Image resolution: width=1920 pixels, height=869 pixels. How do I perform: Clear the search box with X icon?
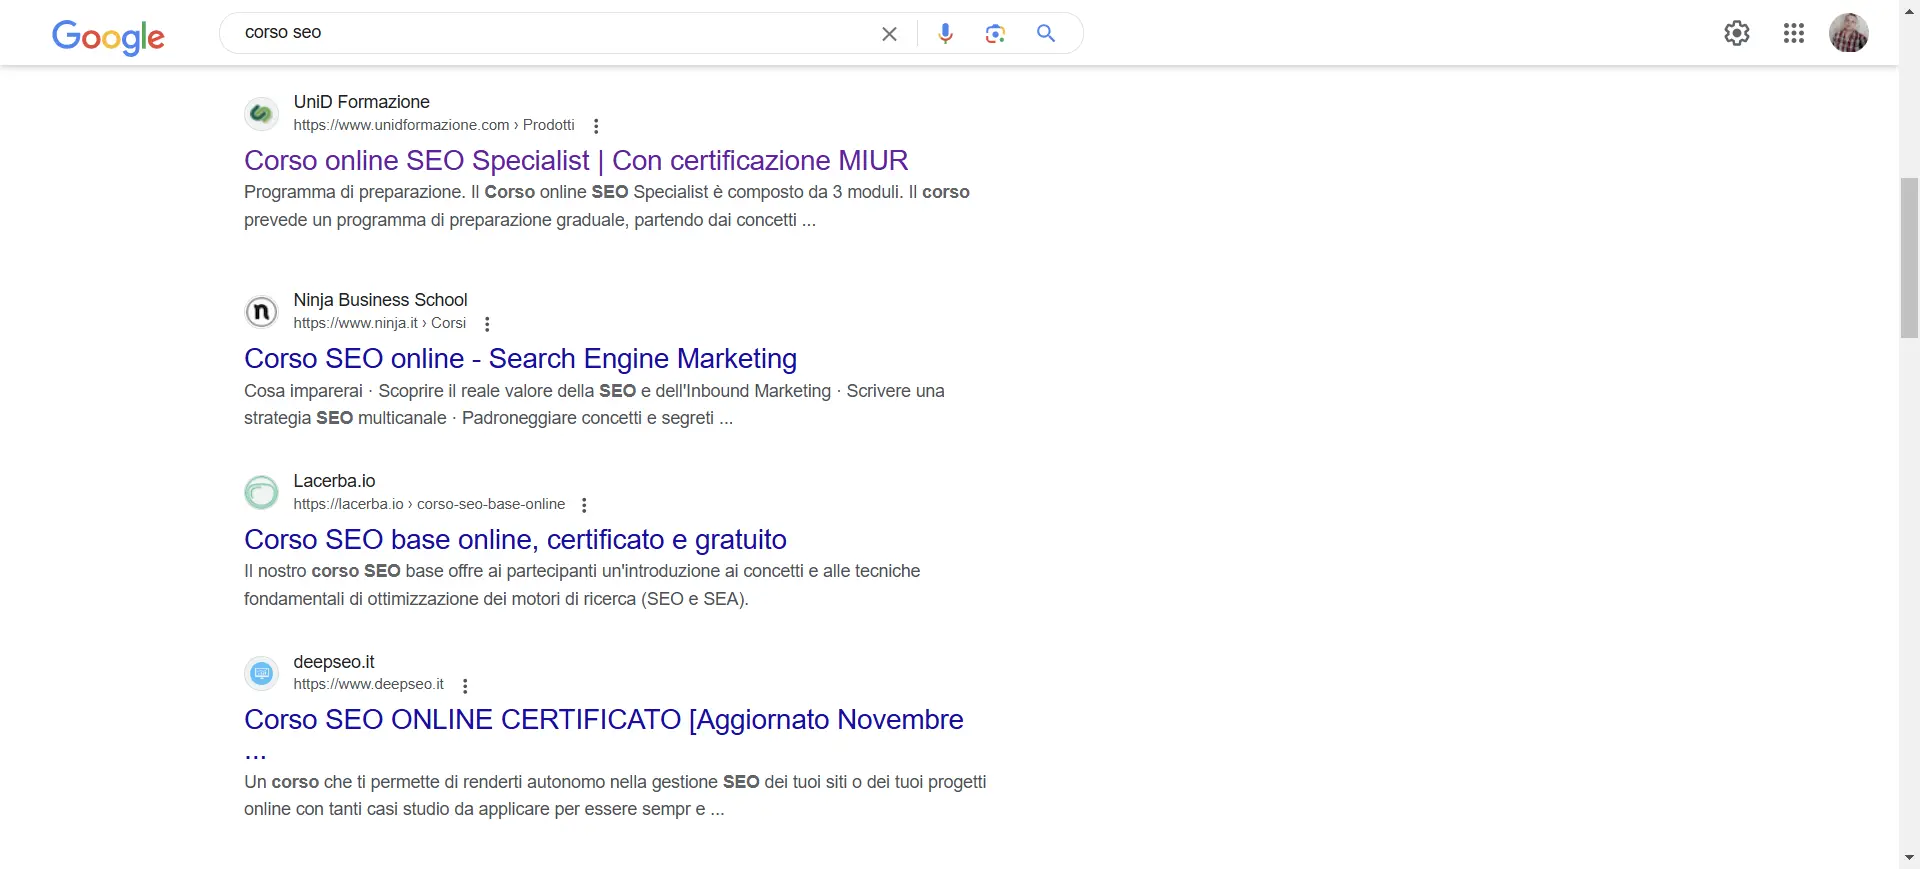point(889,34)
